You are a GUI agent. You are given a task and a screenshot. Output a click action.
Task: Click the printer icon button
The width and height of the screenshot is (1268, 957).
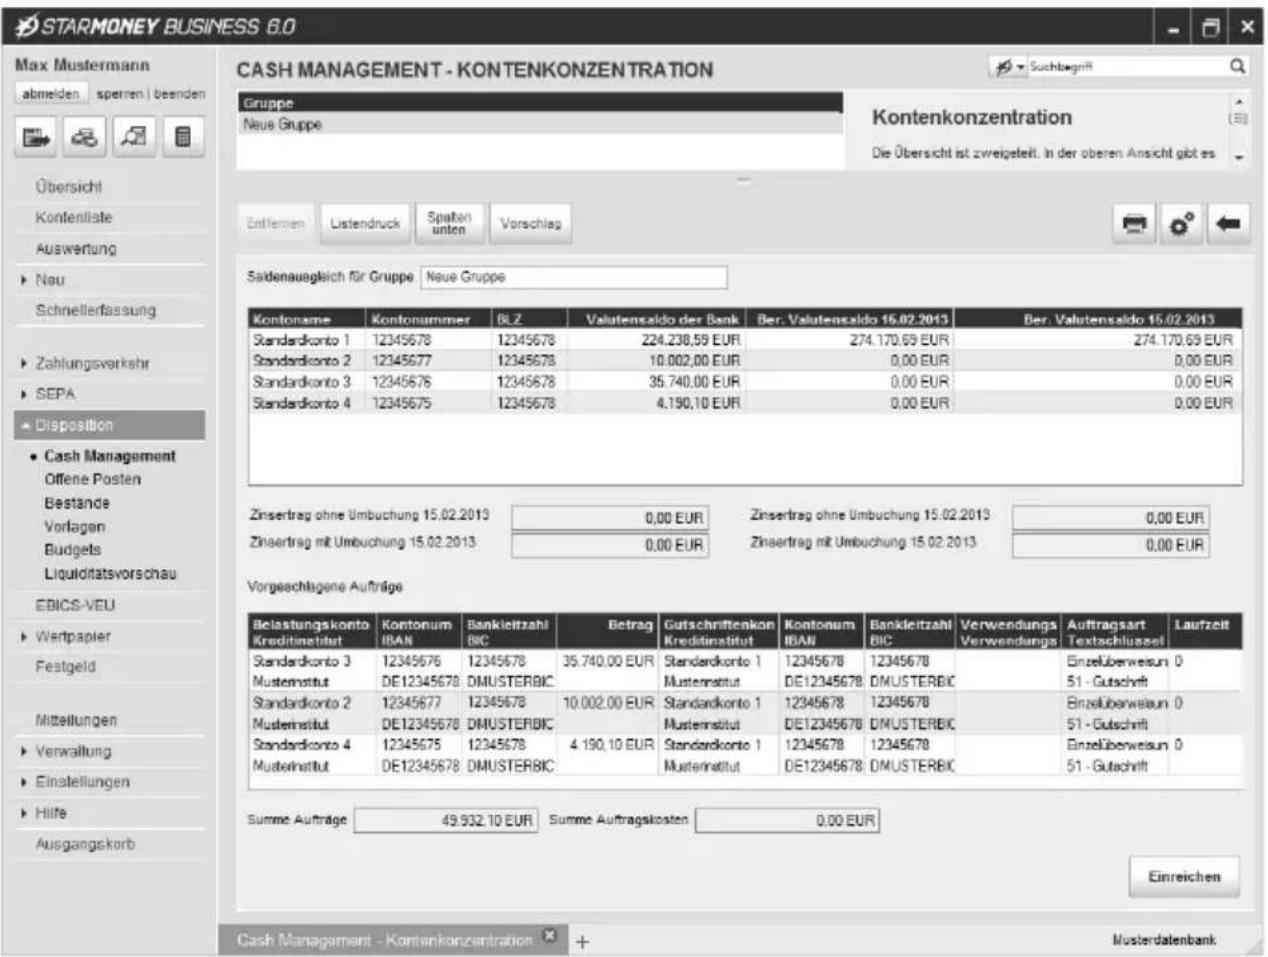coord(1134,224)
